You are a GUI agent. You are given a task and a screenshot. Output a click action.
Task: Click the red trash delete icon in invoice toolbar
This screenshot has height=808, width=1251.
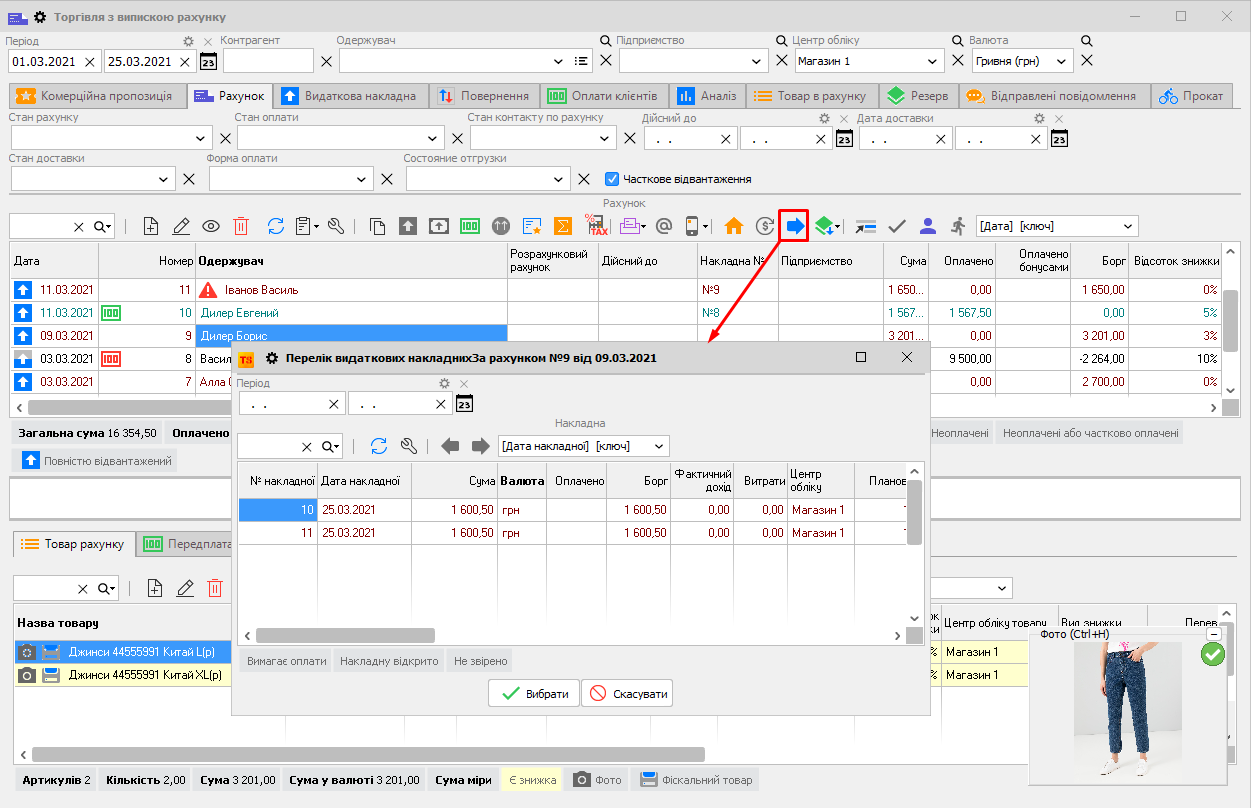241,226
